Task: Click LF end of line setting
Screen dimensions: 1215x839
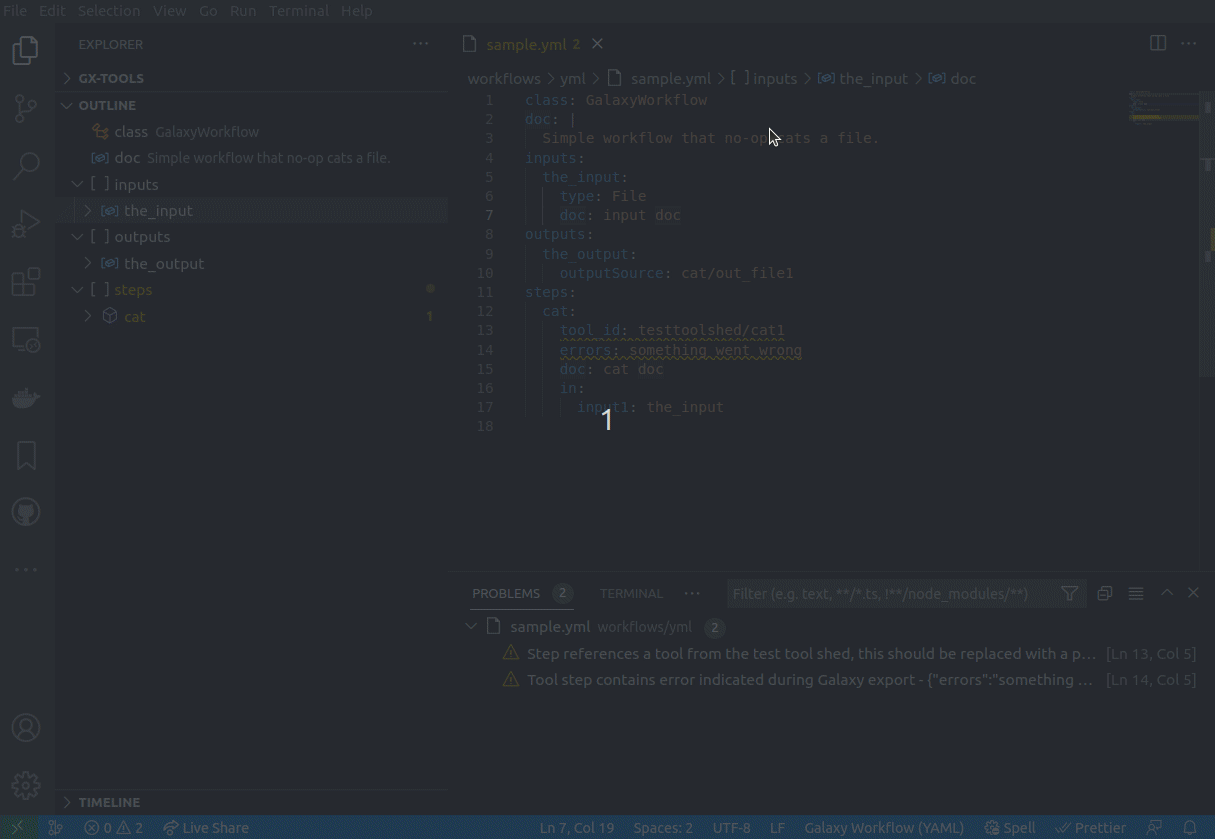Action: click(777, 828)
